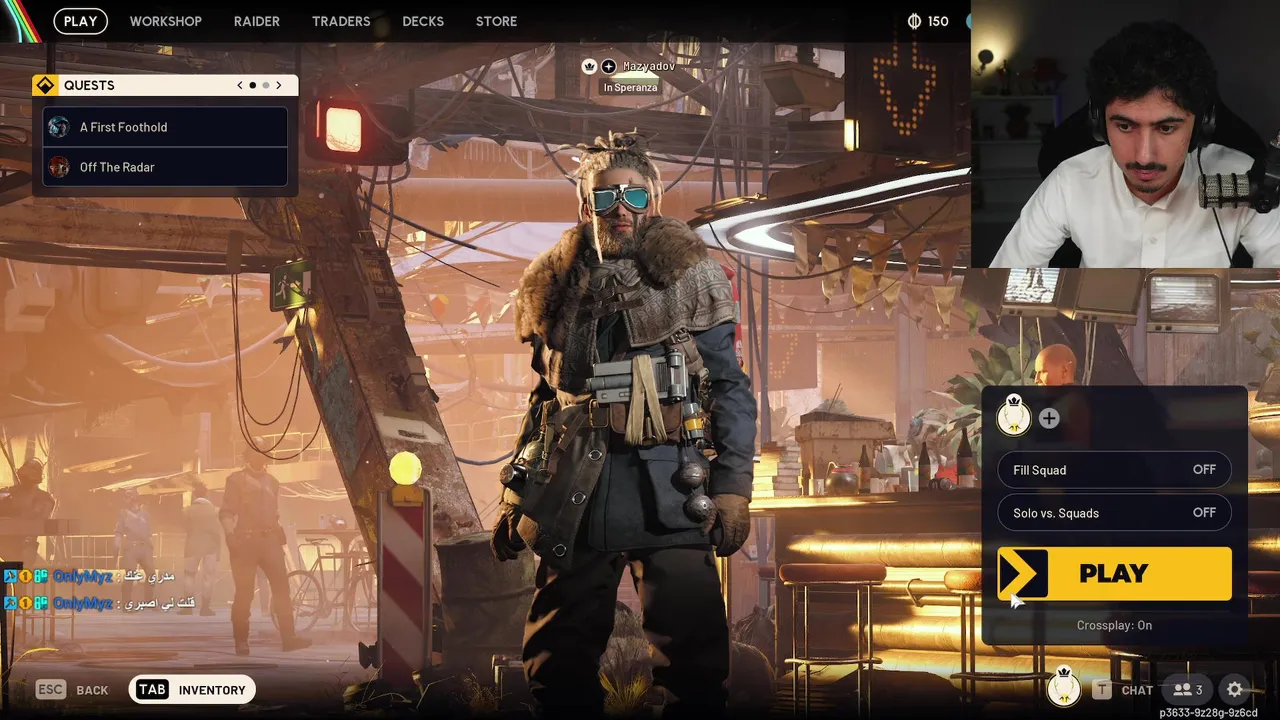The image size is (1280, 720).
Task: Click the ESC Back button
Action: tap(72, 690)
